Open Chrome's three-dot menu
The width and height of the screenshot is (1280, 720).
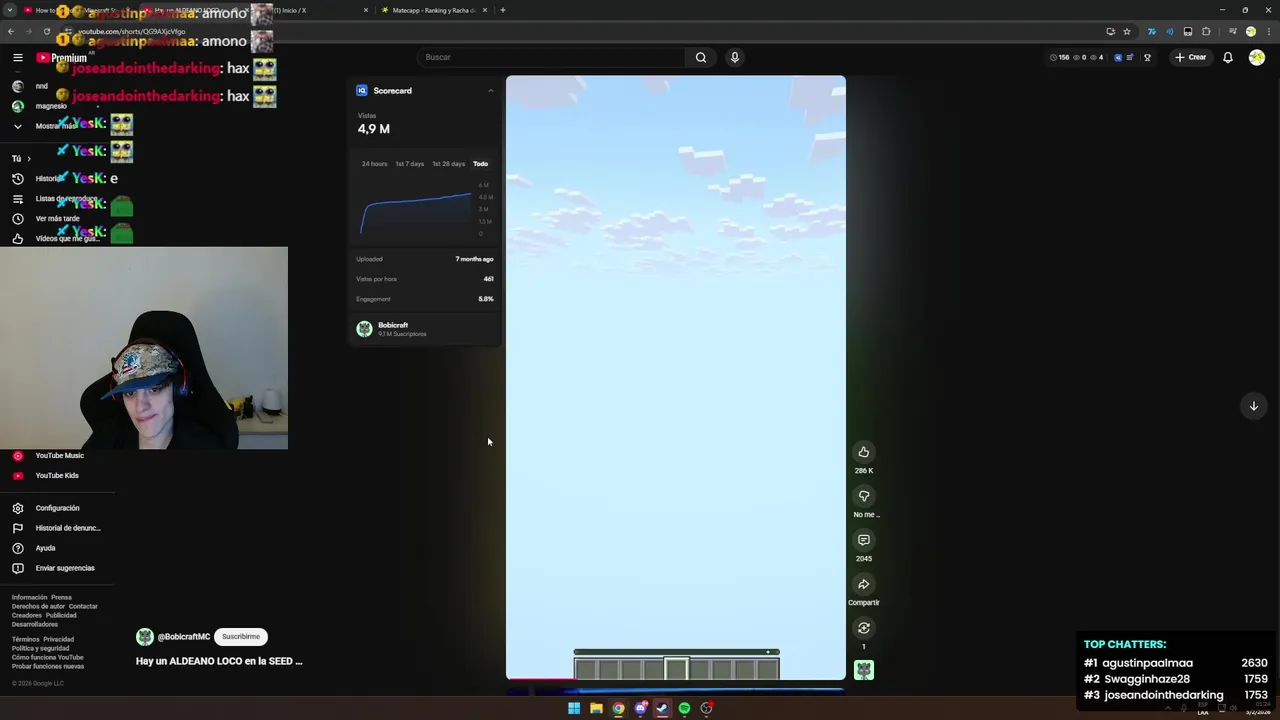click(1268, 31)
